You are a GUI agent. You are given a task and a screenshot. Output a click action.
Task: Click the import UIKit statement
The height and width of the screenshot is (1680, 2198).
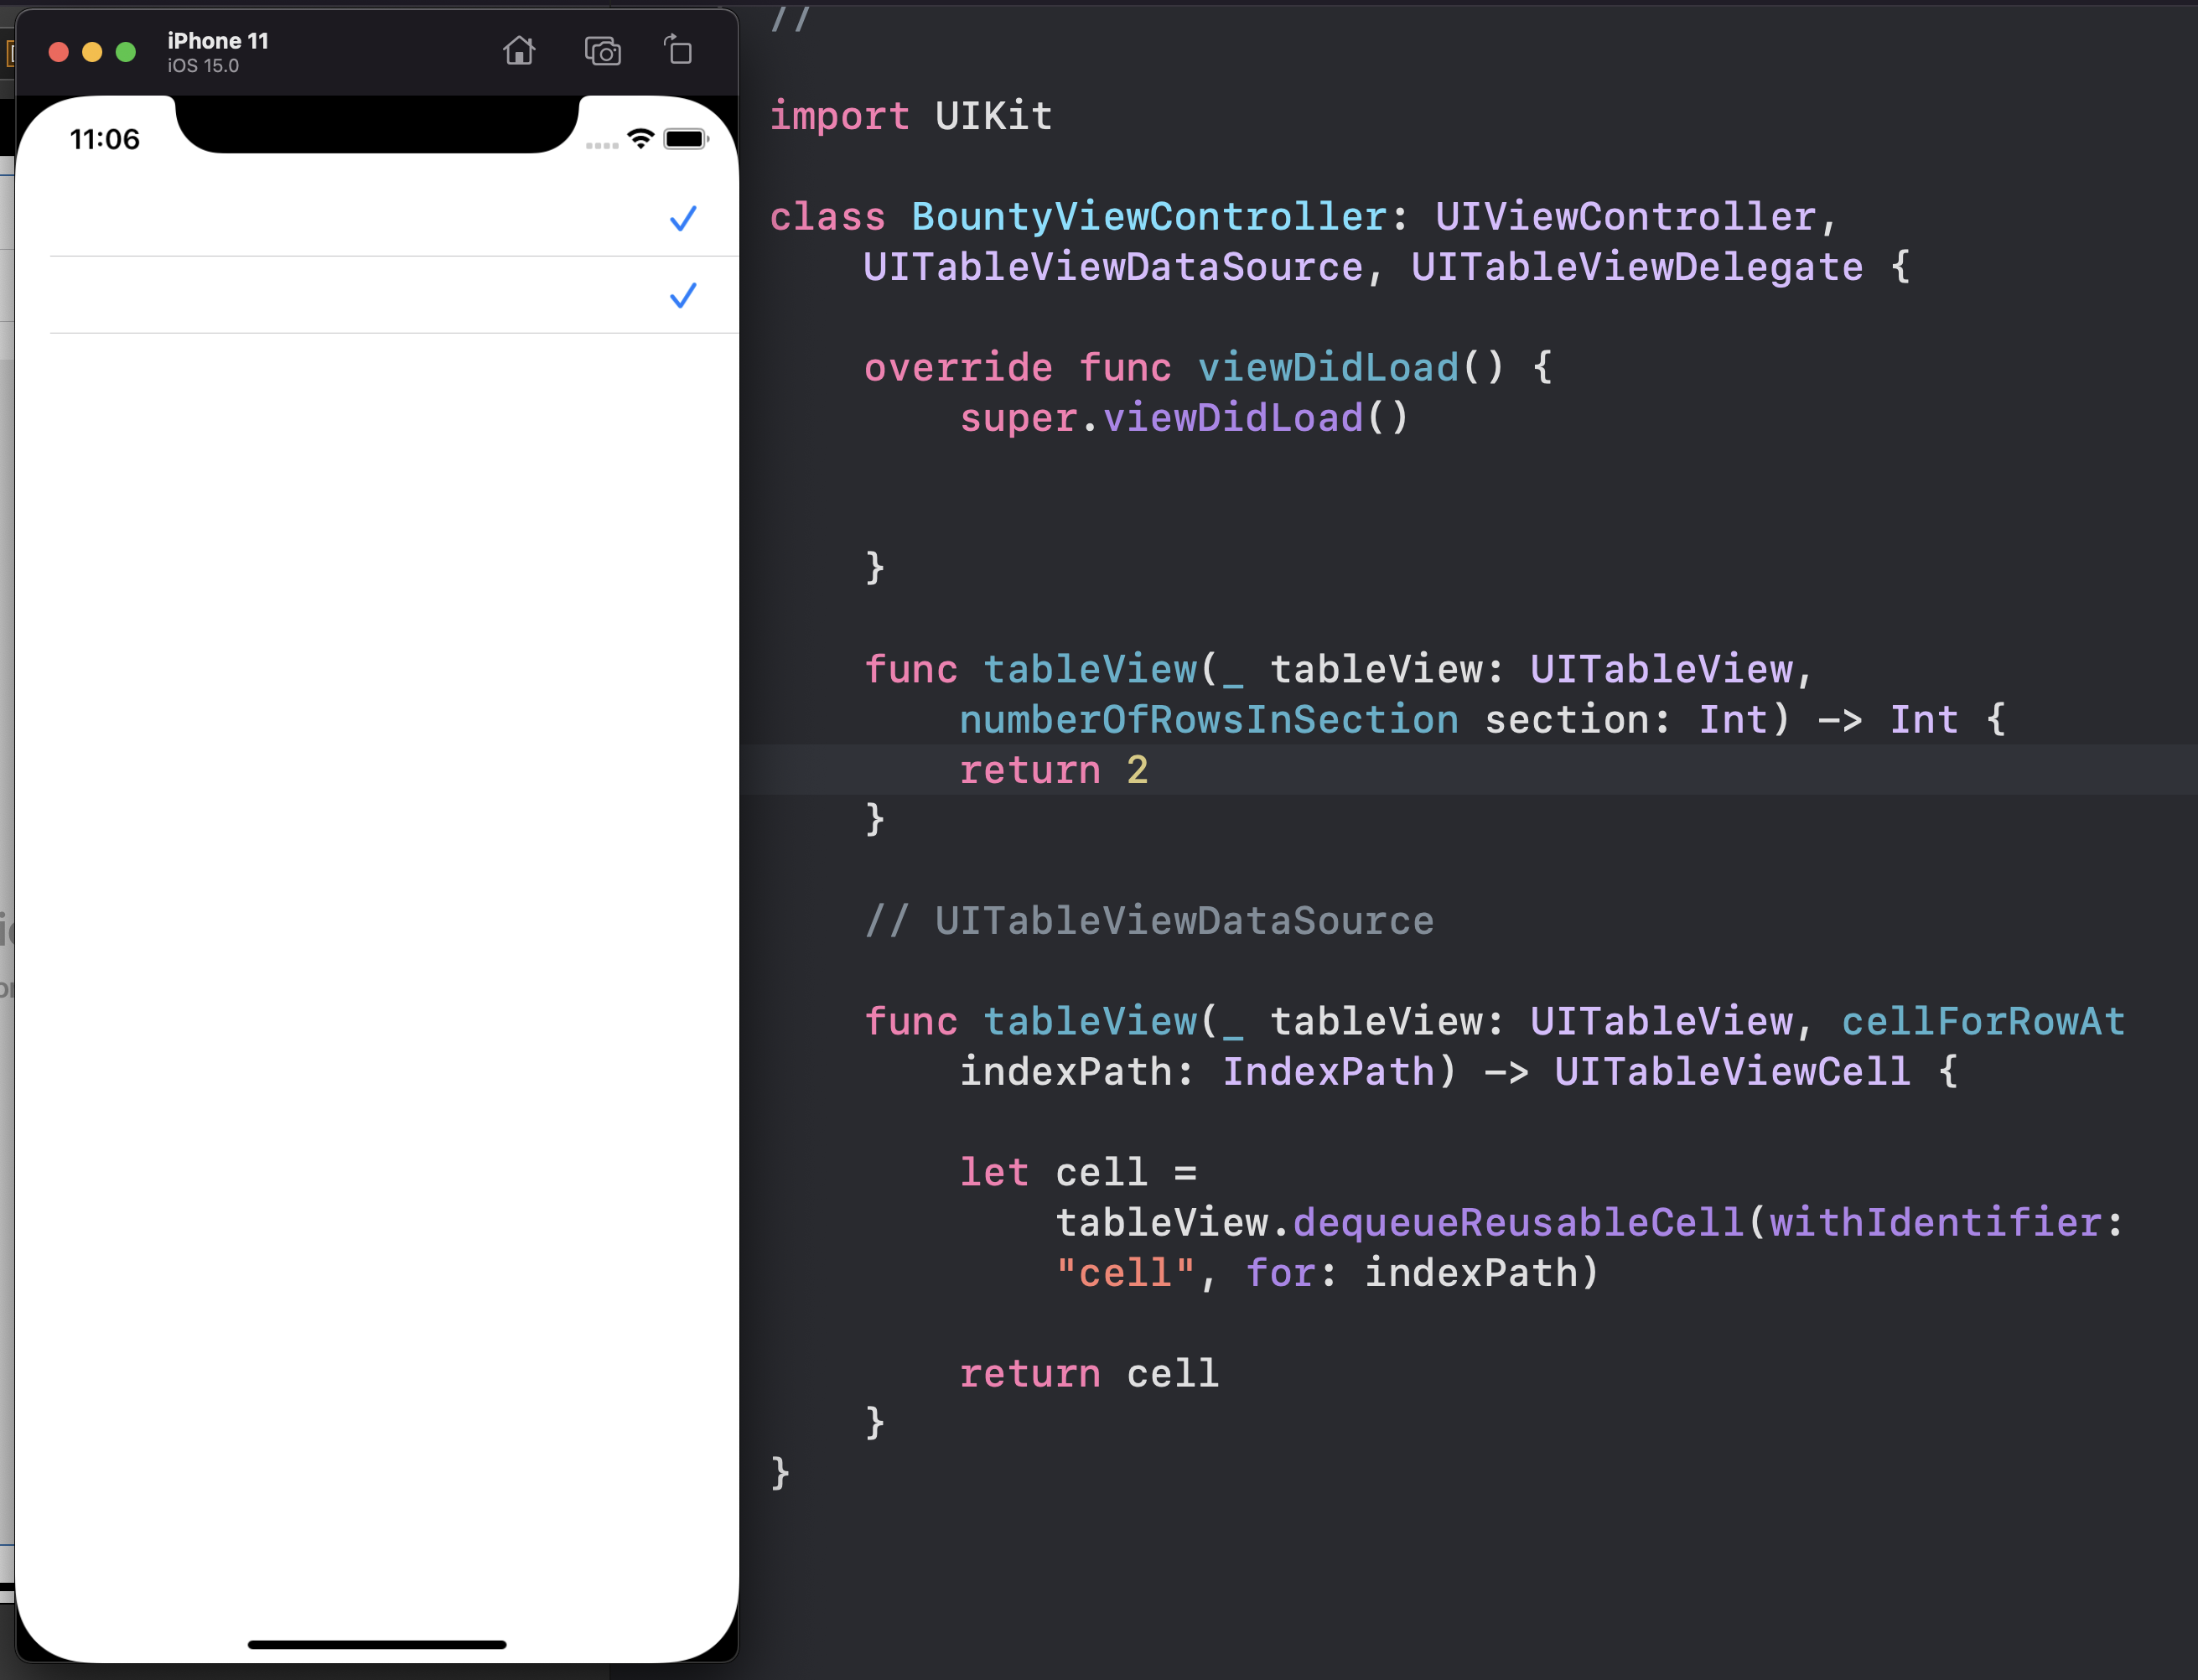(x=910, y=116)
